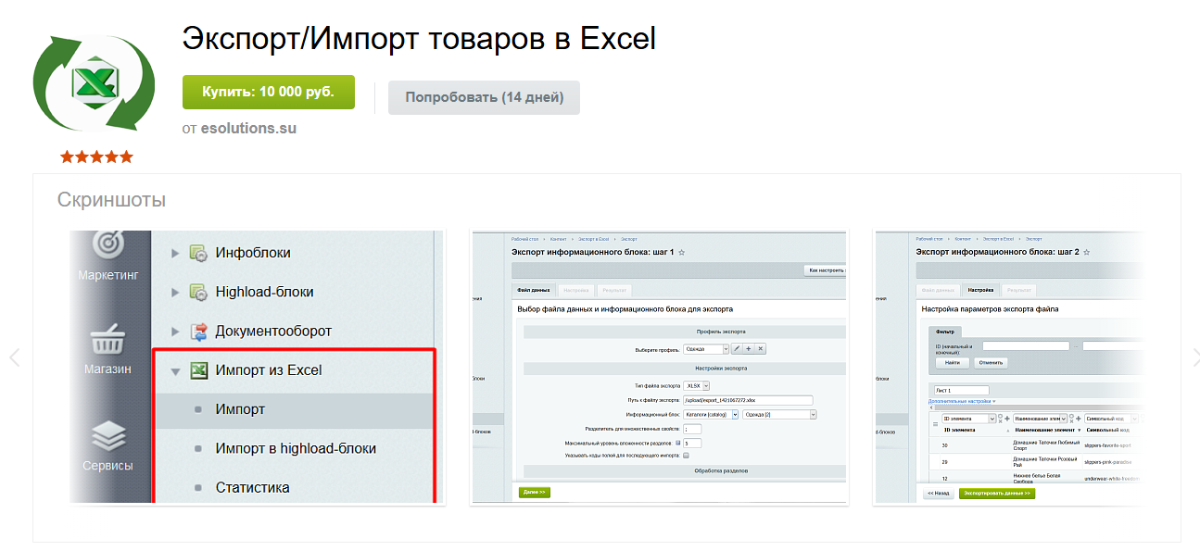Click Попробовать (14 дней) trial button
The width and height of the screenshot is (1200, 551).
[484, 97]
